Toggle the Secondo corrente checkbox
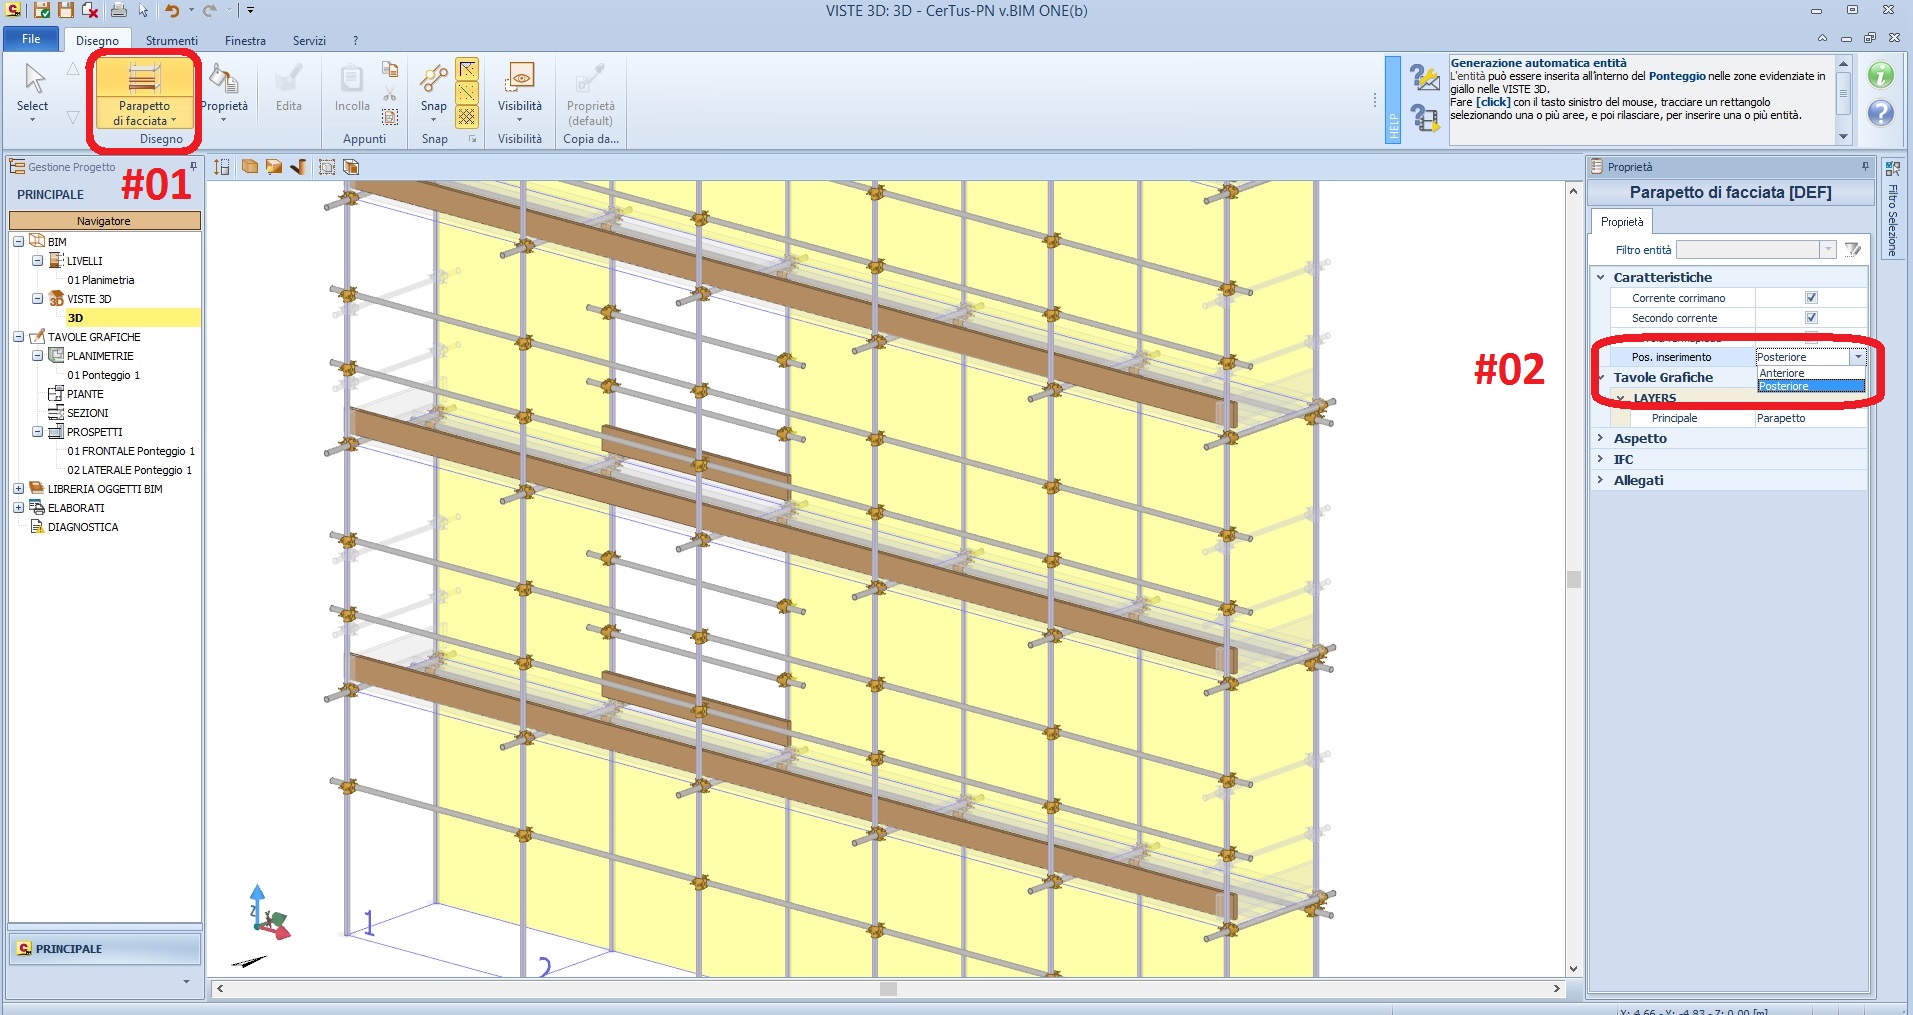Image resolution: width=1913 pixels, height=1015 pixels. tap(1811, 318)
